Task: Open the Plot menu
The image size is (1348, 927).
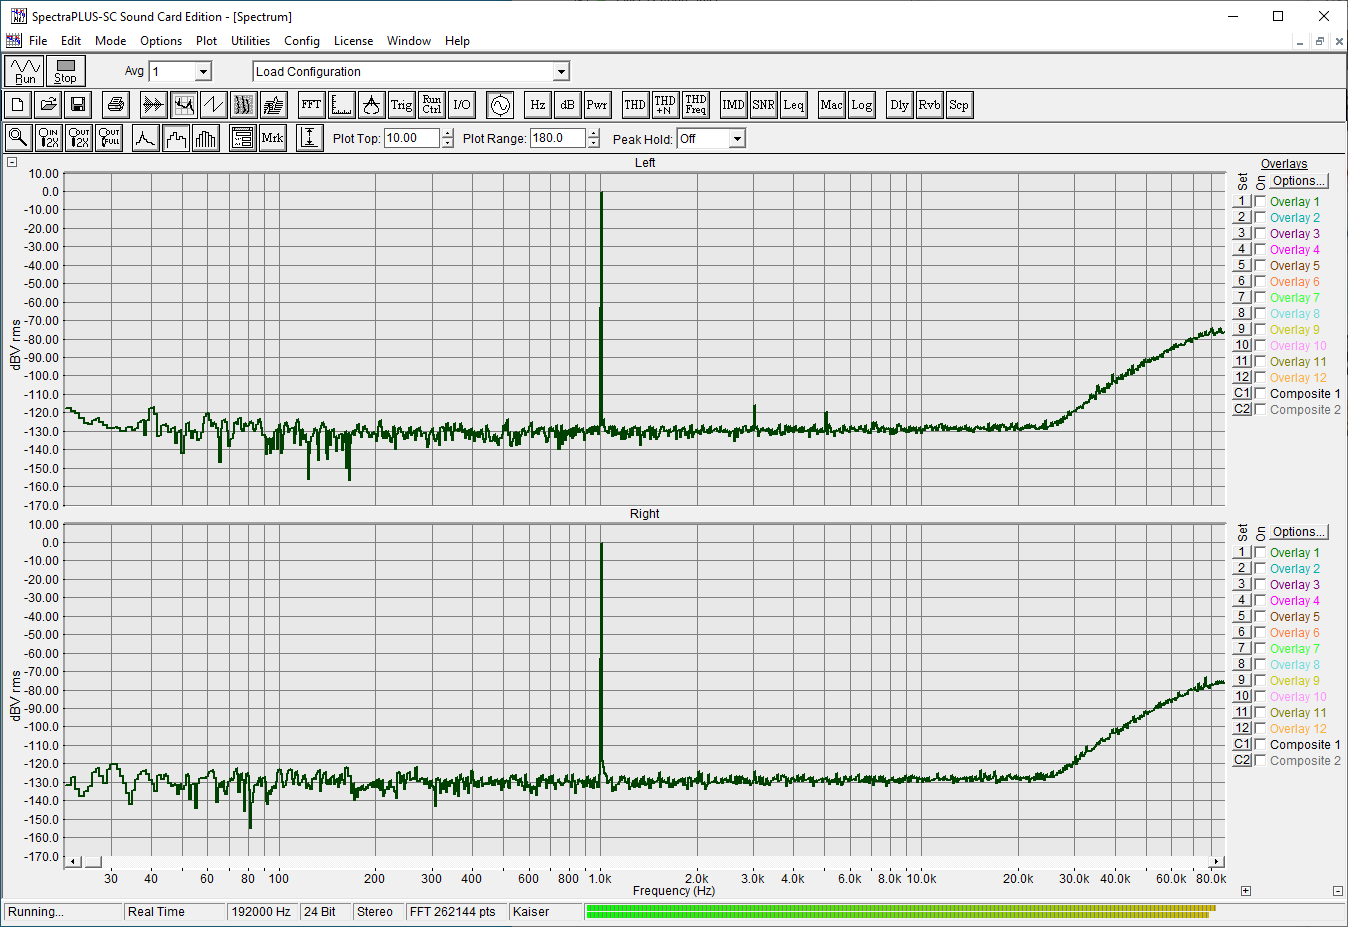Action: (x=206, y=41)
